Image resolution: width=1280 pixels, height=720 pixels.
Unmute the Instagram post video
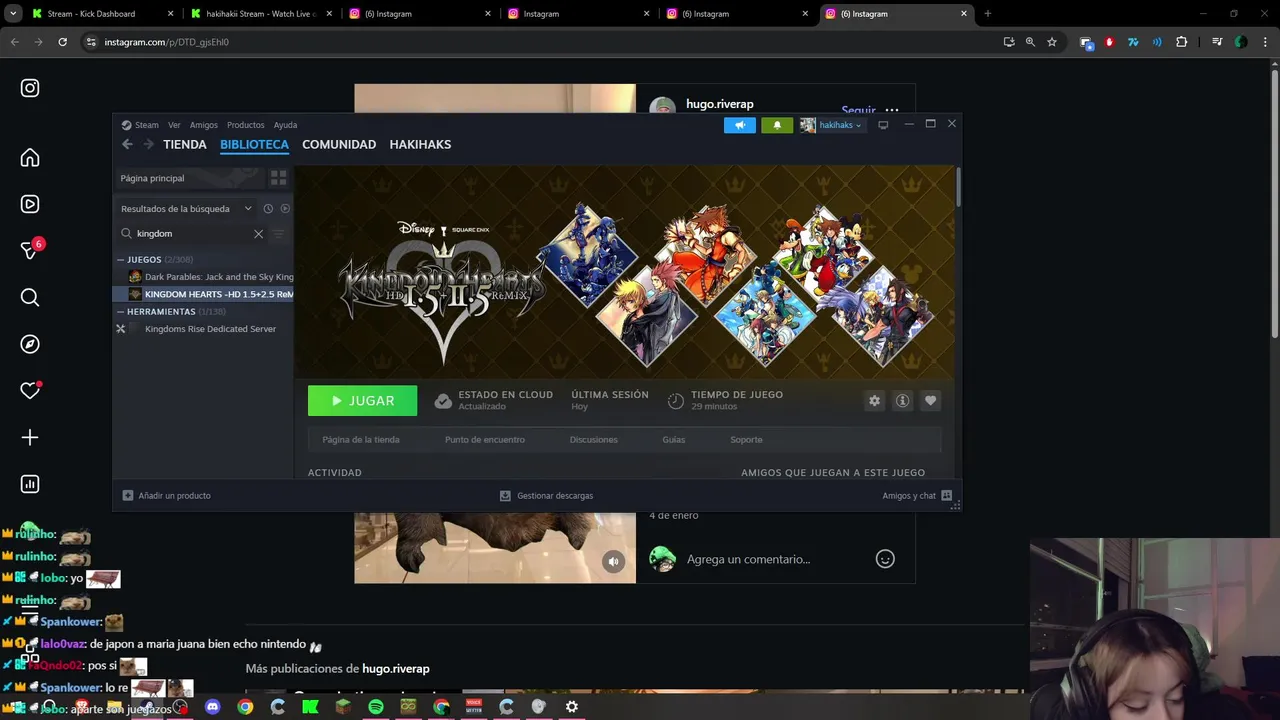tap(614, 562)
